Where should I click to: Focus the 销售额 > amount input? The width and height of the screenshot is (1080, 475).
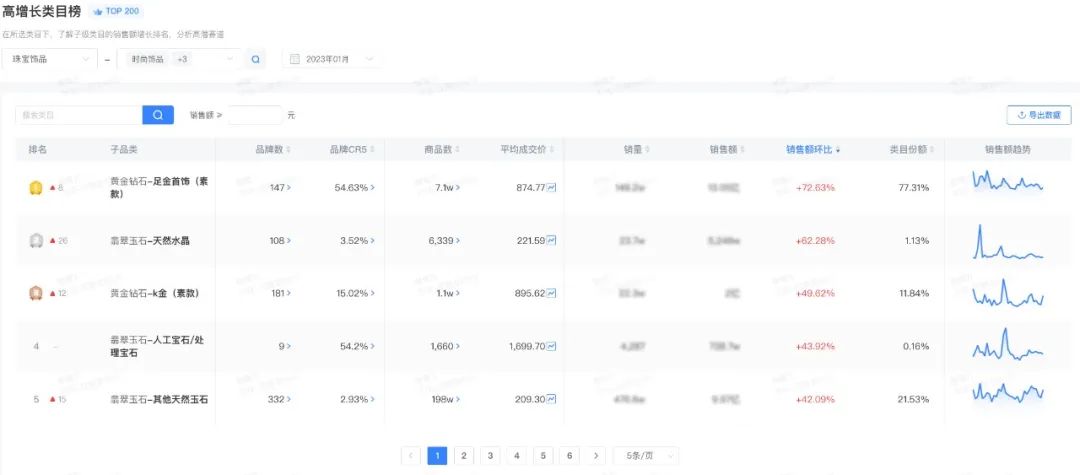click(255, 115)
